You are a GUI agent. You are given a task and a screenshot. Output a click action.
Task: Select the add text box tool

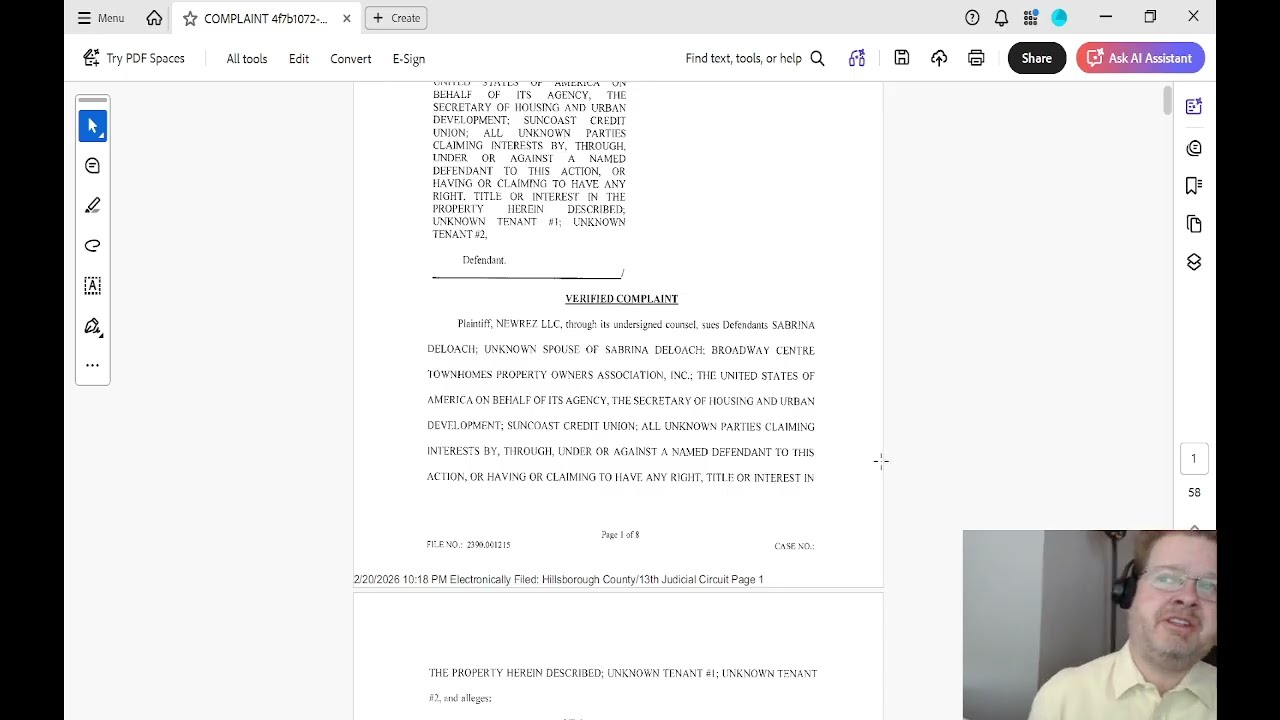(x=93, y=286)
